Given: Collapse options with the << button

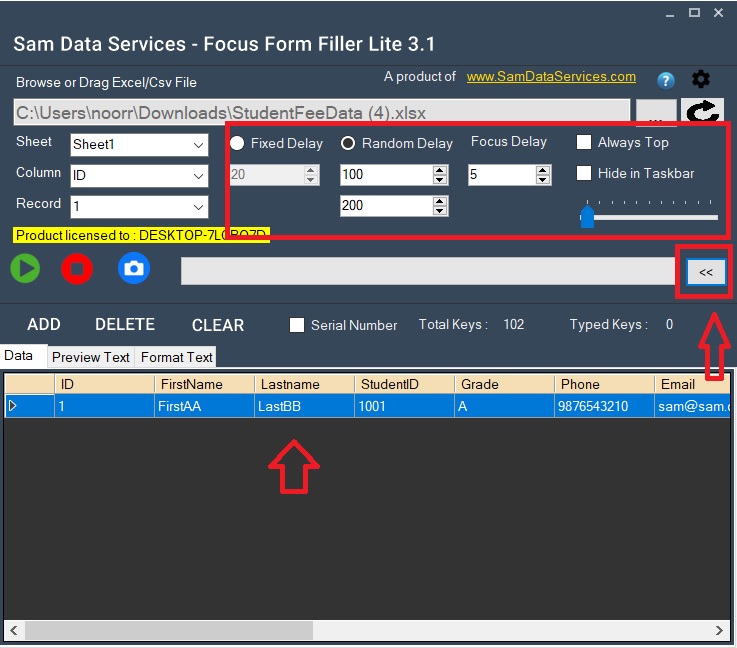Looking at the screenshot, I should click(706, 272).
